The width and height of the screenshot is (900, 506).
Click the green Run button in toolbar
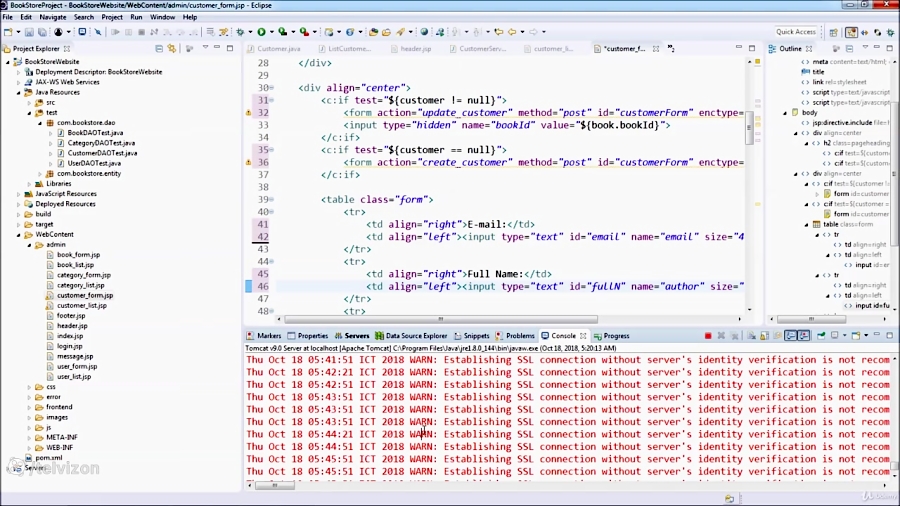261,32
